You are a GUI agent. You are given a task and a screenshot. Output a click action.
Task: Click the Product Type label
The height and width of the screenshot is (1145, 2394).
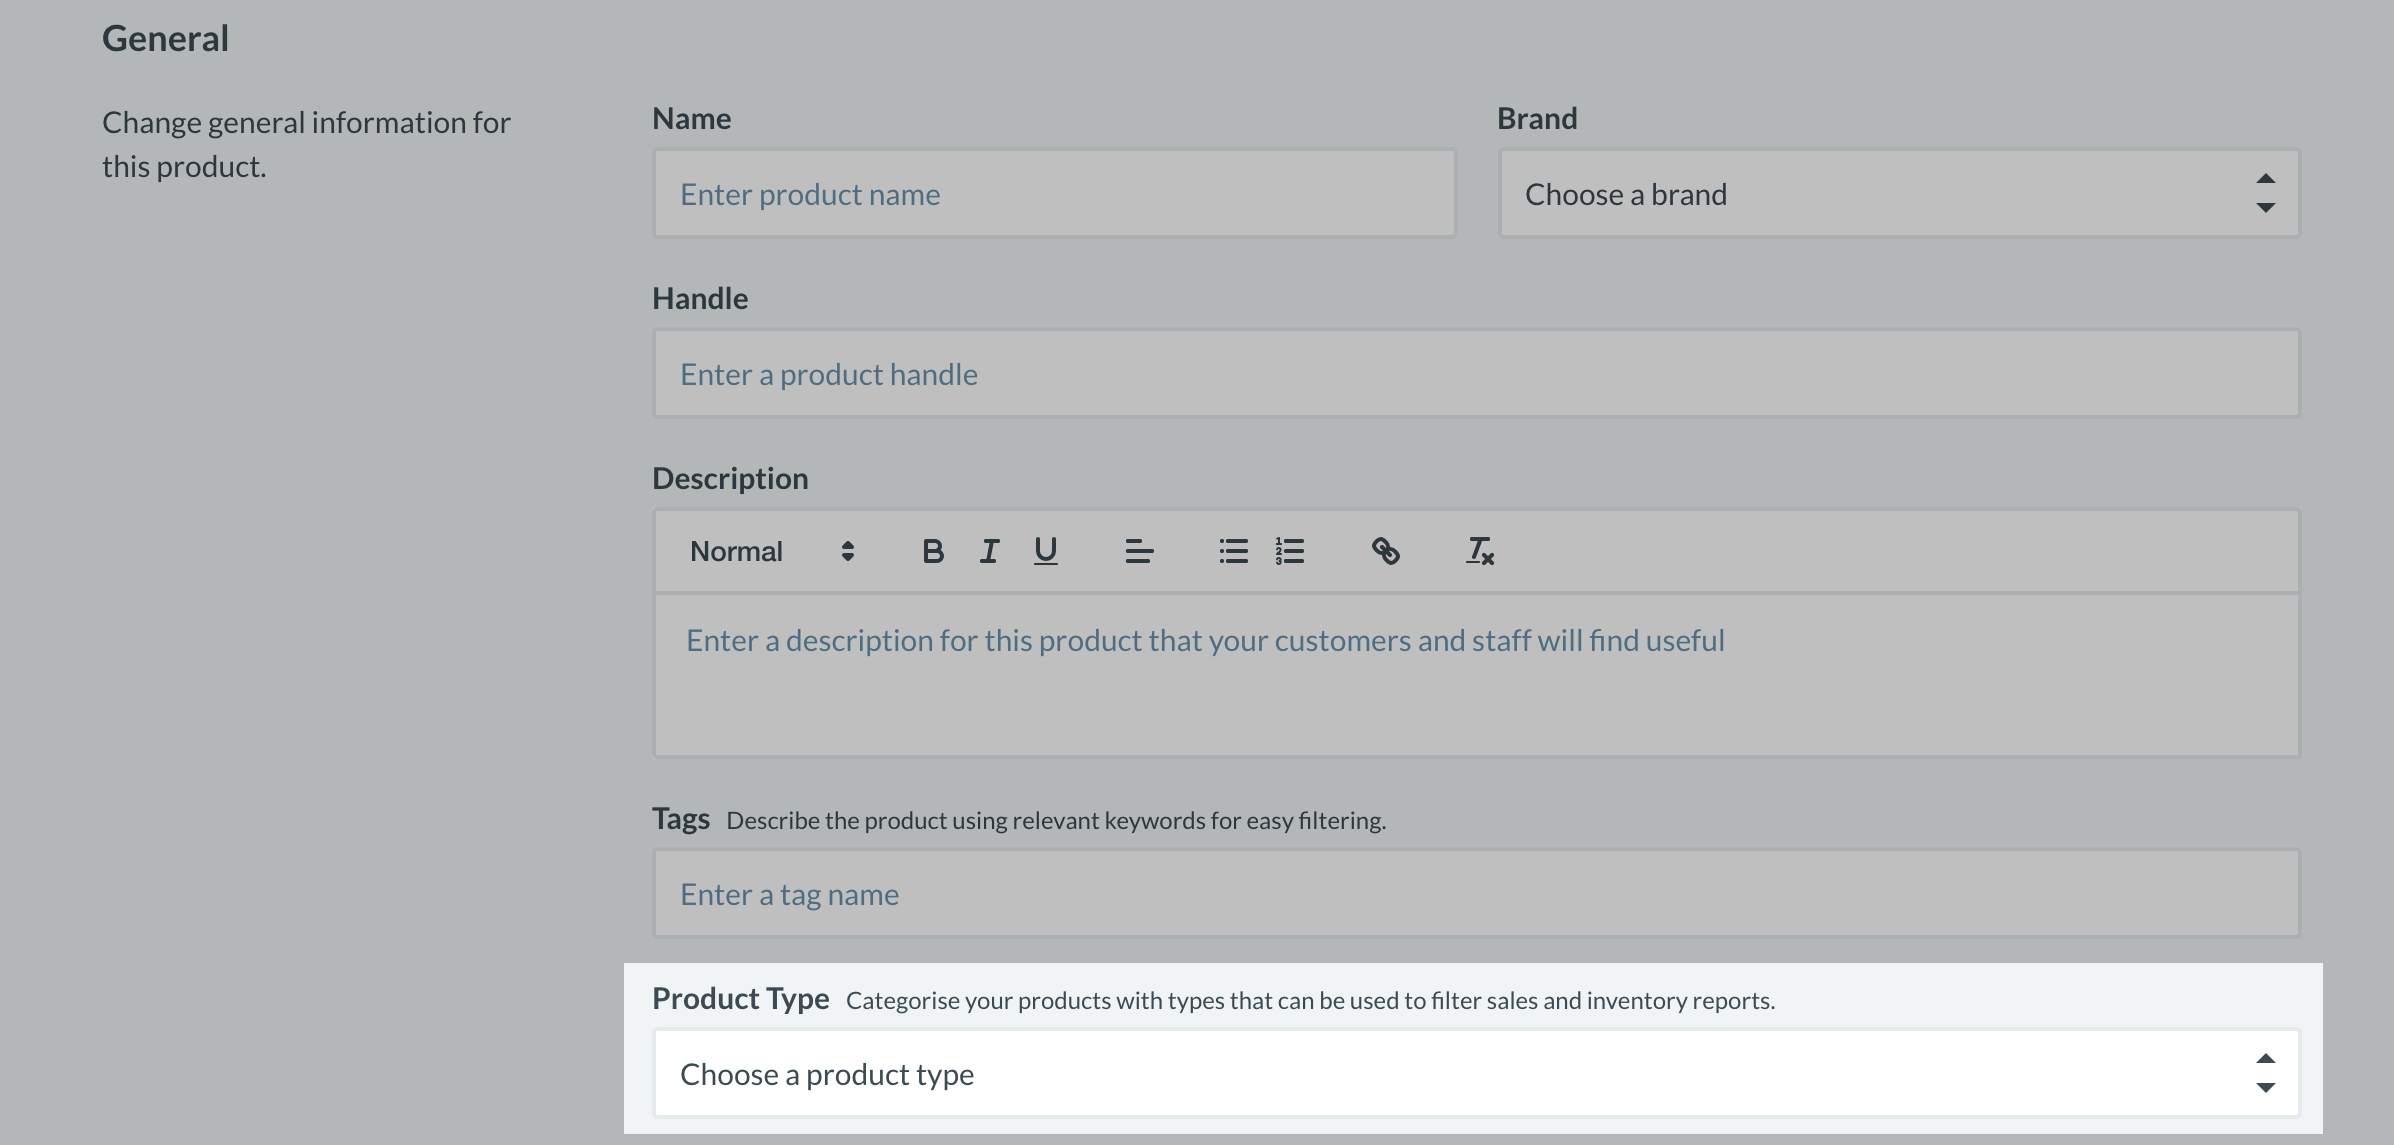[x=740, y=999]
